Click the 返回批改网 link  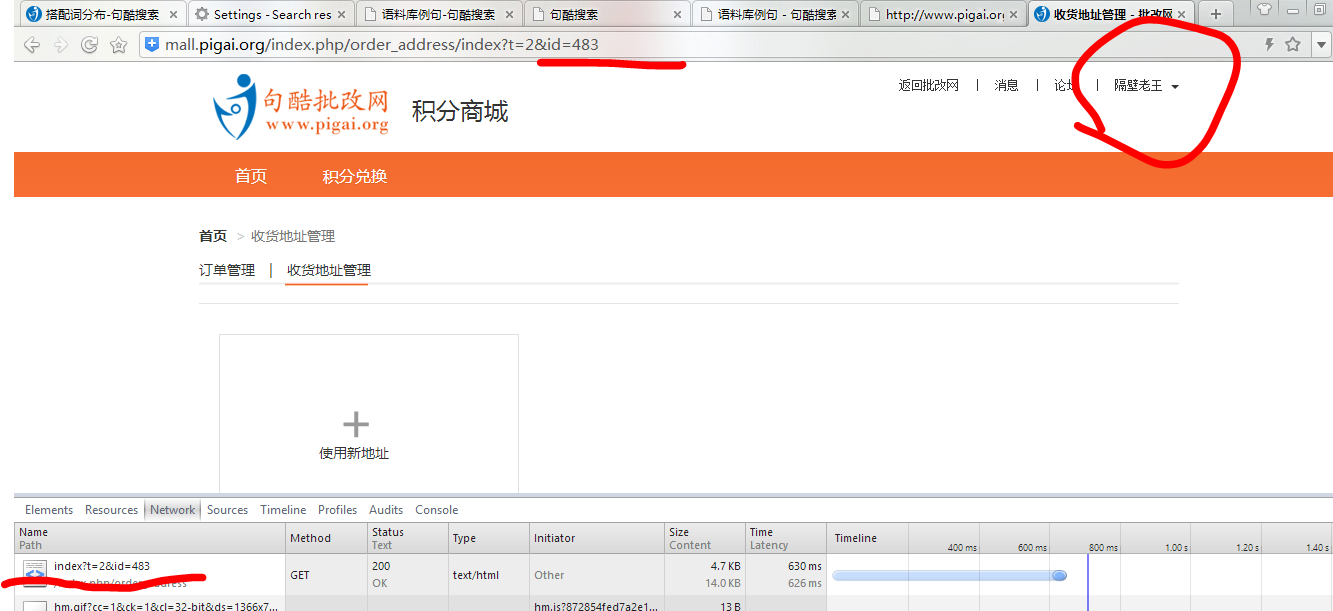click(928, 86)
